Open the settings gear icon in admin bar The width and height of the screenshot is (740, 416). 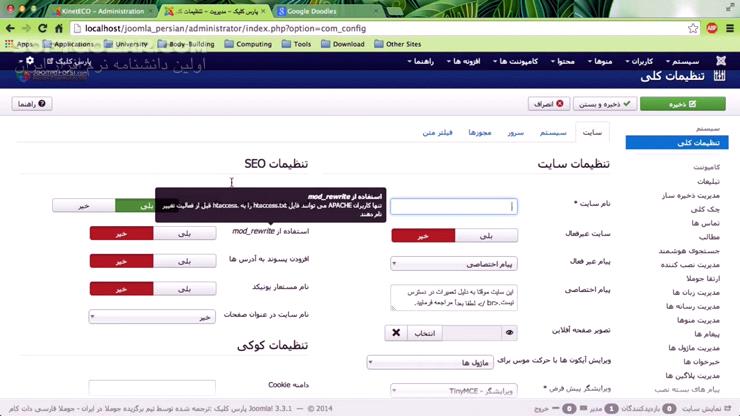click(x=30, y=60)
